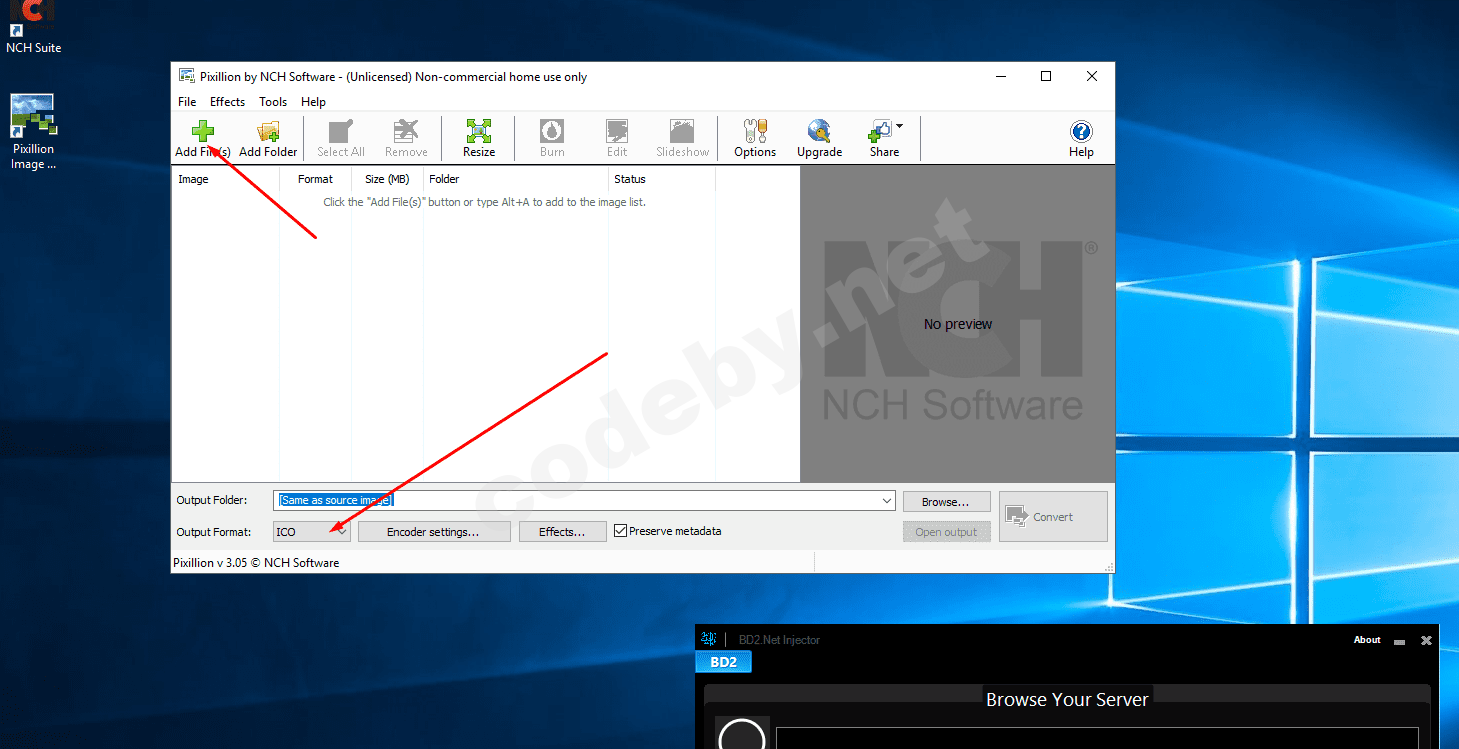Click the 'No preview' text in the preview pane
The height and width of the screenshot is (749, 1459).
point(958,324)
